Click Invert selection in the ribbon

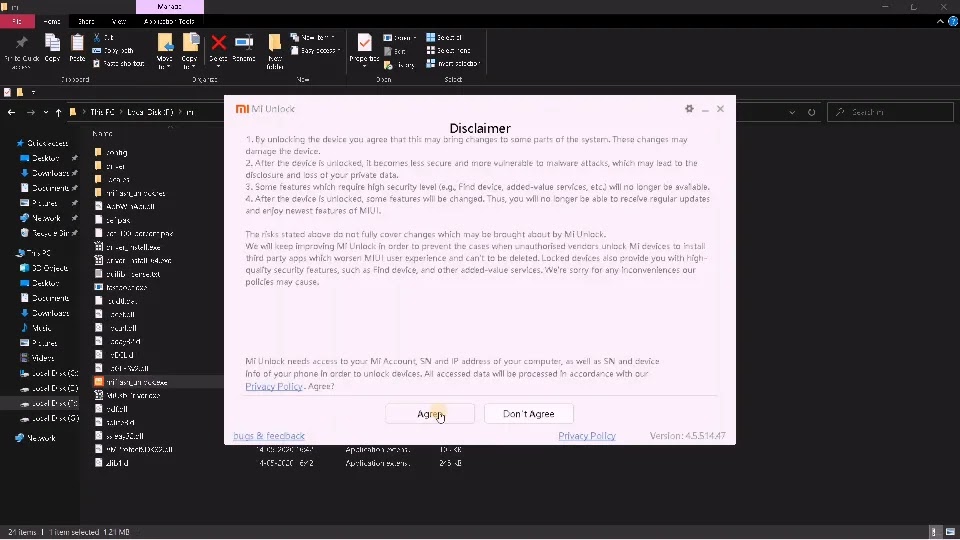pos(453,64)
